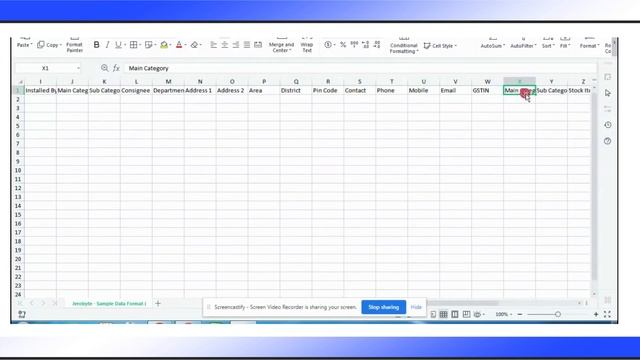Click the cell shading style icon

click(149, 45)
